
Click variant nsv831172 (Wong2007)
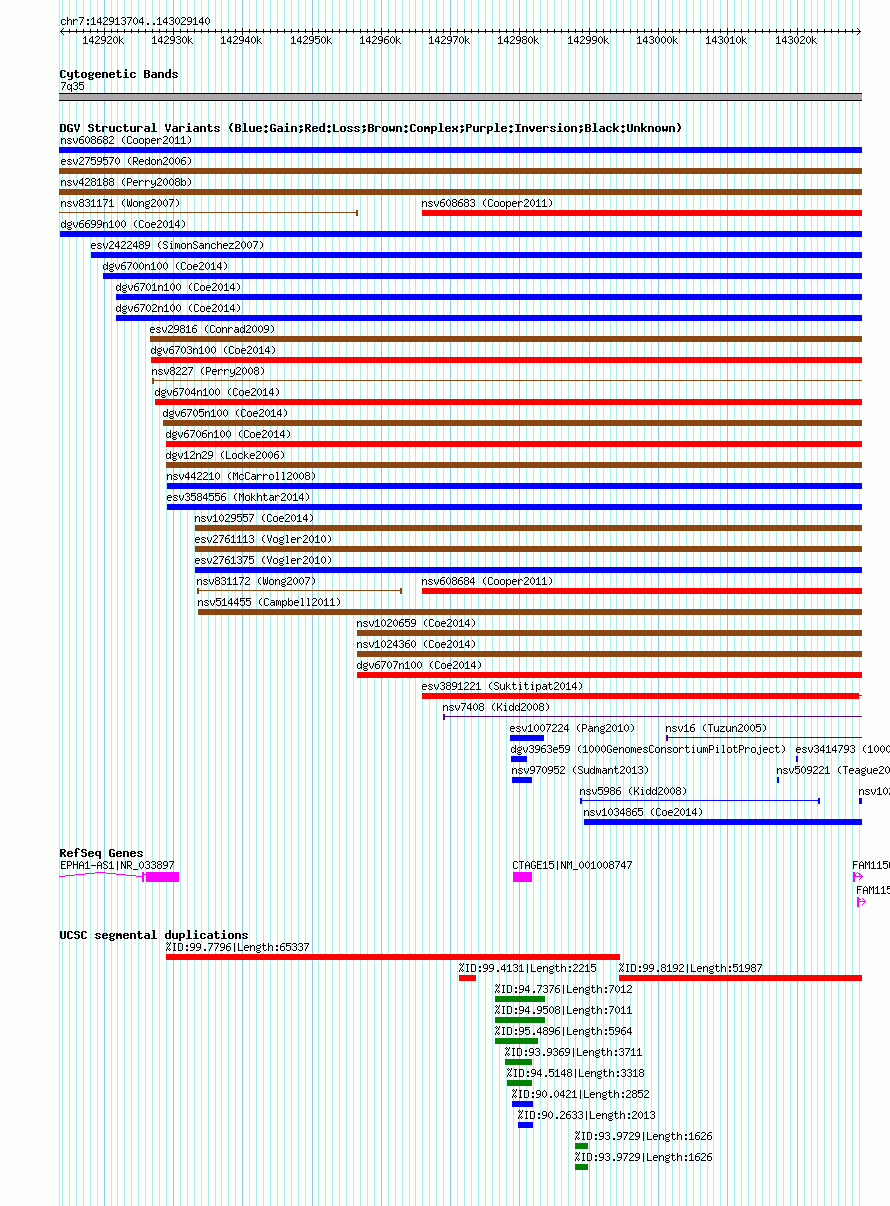256,581
